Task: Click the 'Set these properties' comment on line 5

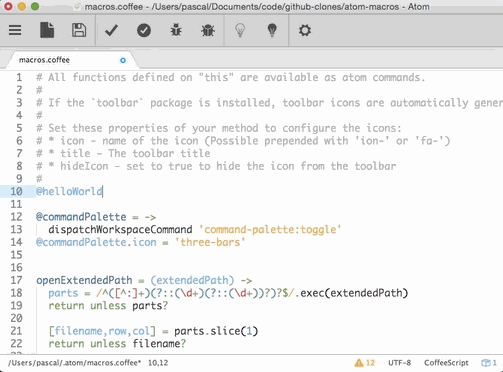Action: tap(219, 128)
